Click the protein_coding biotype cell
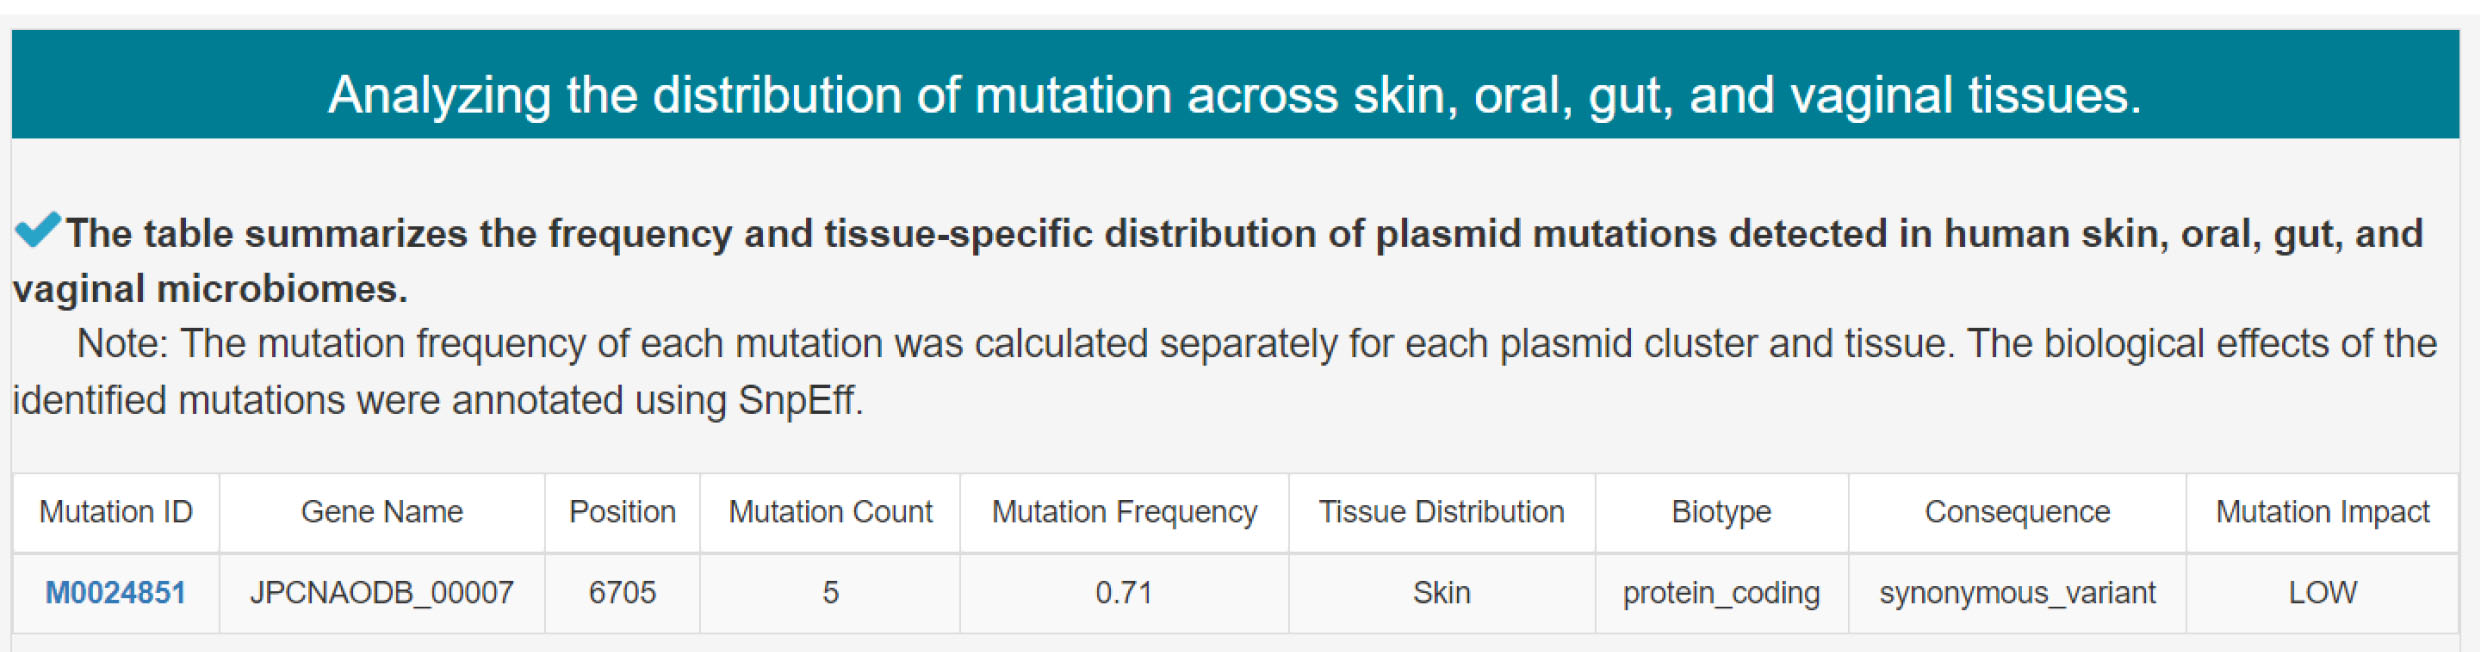 (1722, 593)
